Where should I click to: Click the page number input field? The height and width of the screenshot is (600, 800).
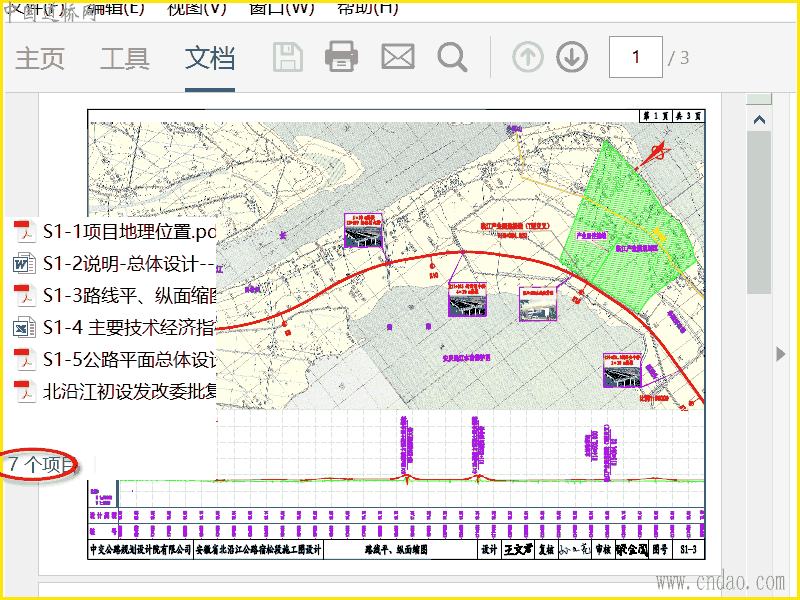[636, 57]
